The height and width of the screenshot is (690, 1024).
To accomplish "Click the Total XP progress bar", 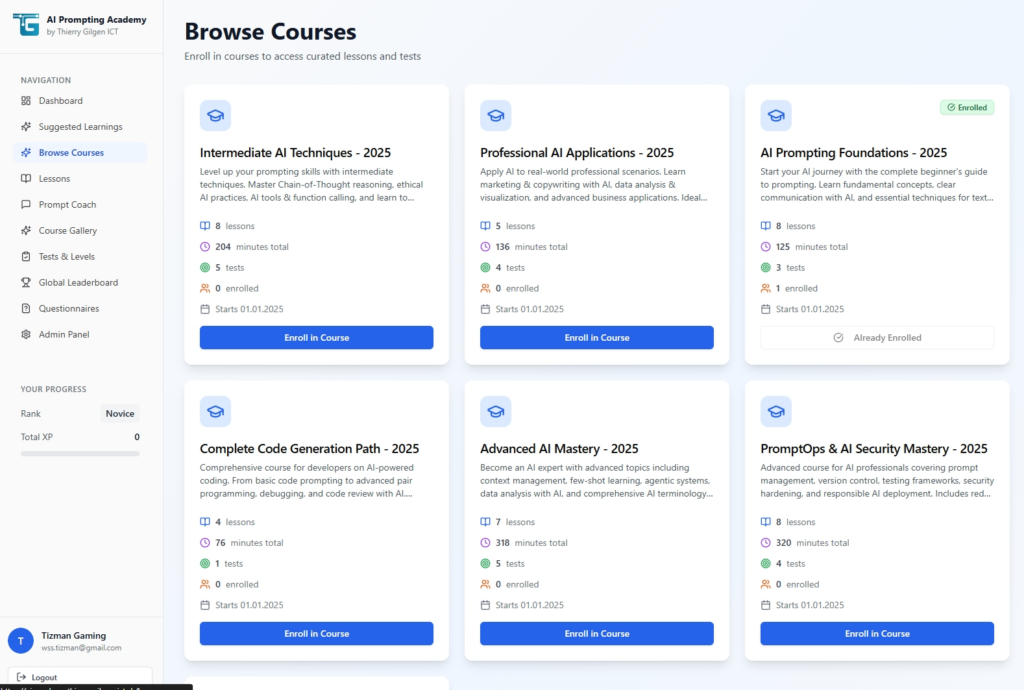I will pos(80,454).
